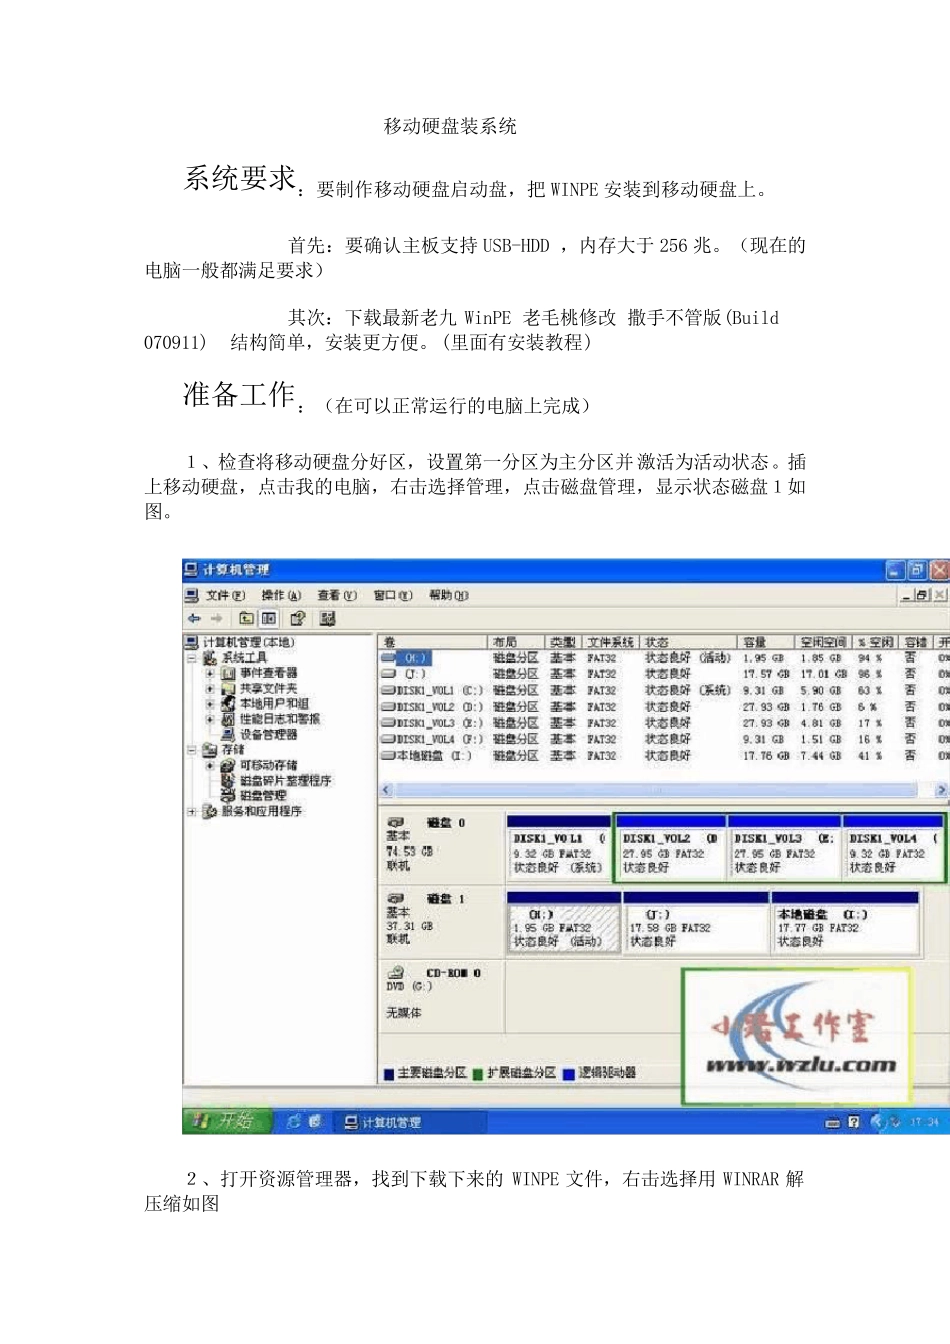
Task: Click the Up one level toolbar icon
Action: pos(246,618)
